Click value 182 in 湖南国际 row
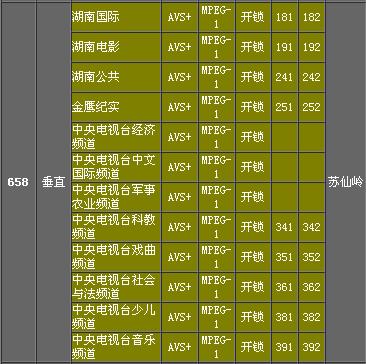The image size is (366, 364). coord(311,17)
